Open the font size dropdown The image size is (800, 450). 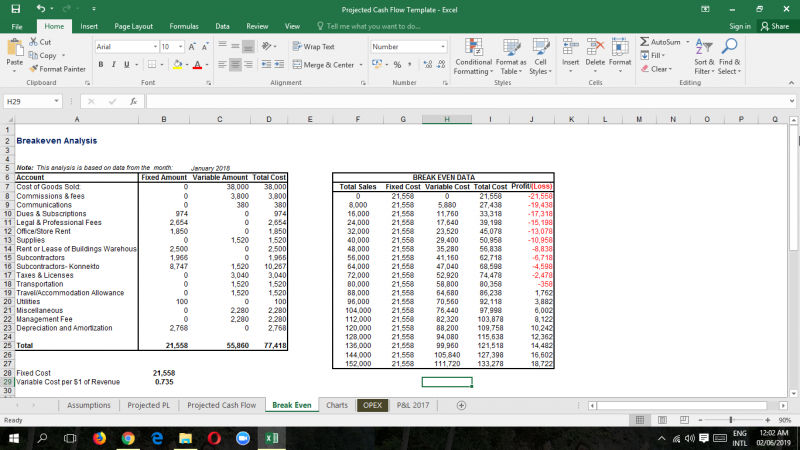tap(179, 46)
